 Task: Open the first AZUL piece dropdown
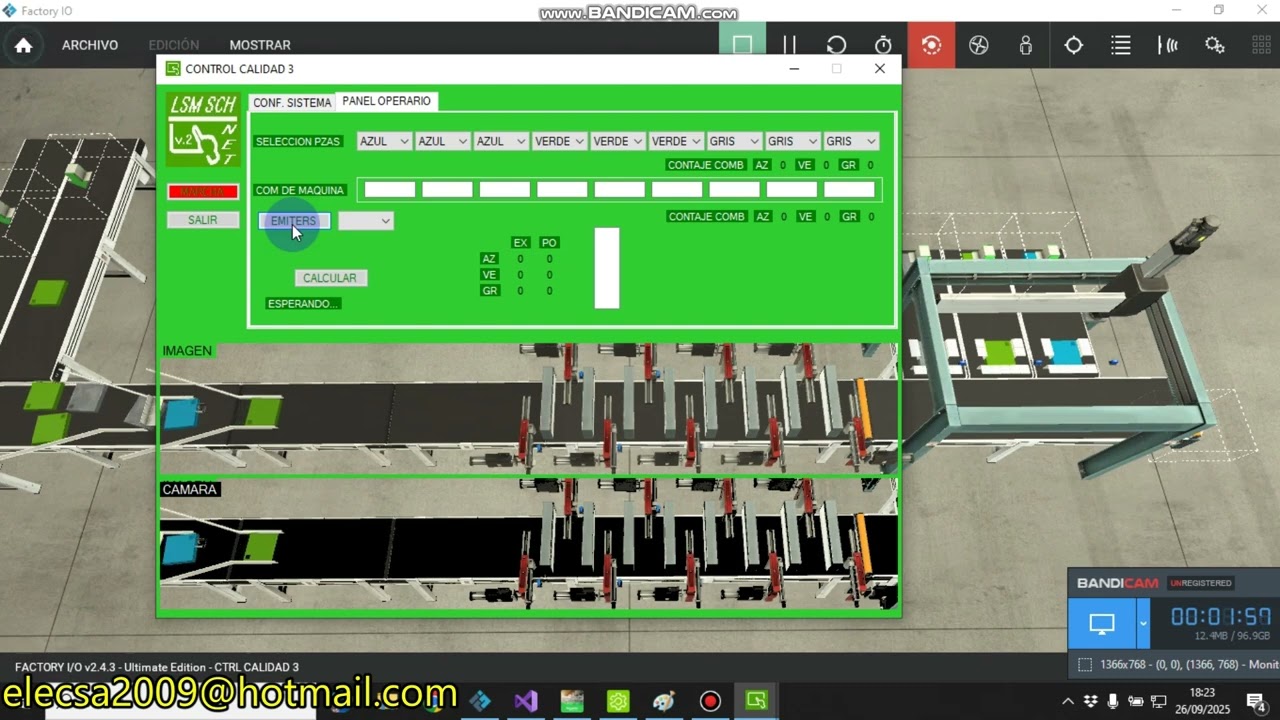click(x=384, y=142)
